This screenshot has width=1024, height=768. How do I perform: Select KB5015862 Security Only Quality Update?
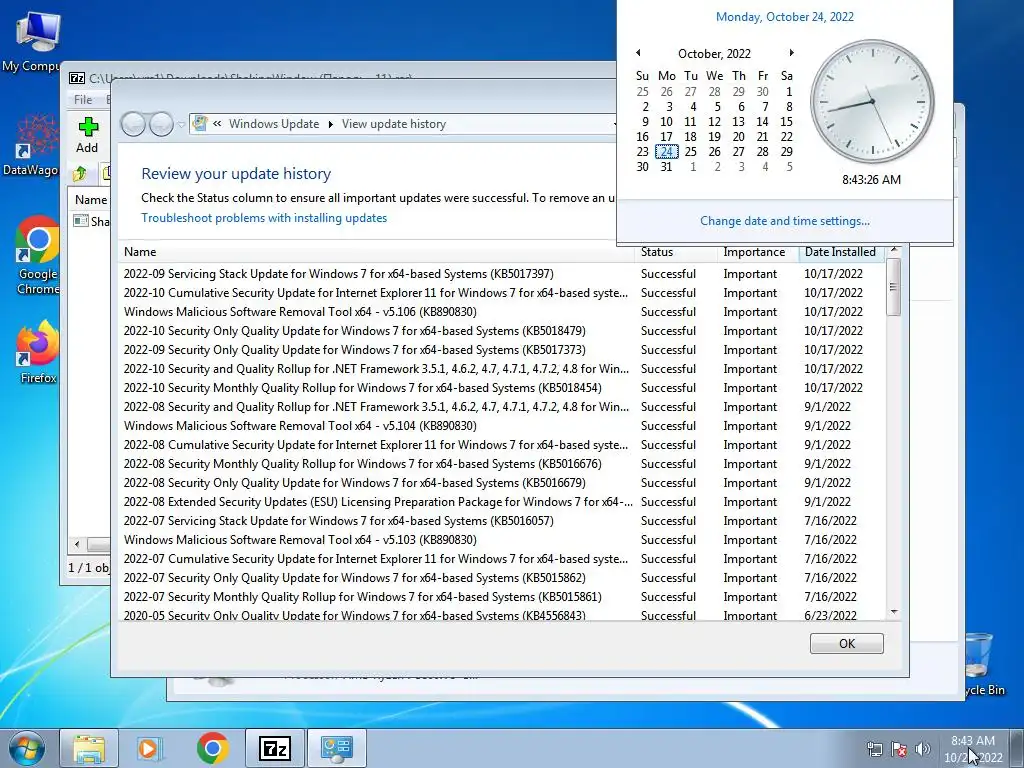click(501, 577)
